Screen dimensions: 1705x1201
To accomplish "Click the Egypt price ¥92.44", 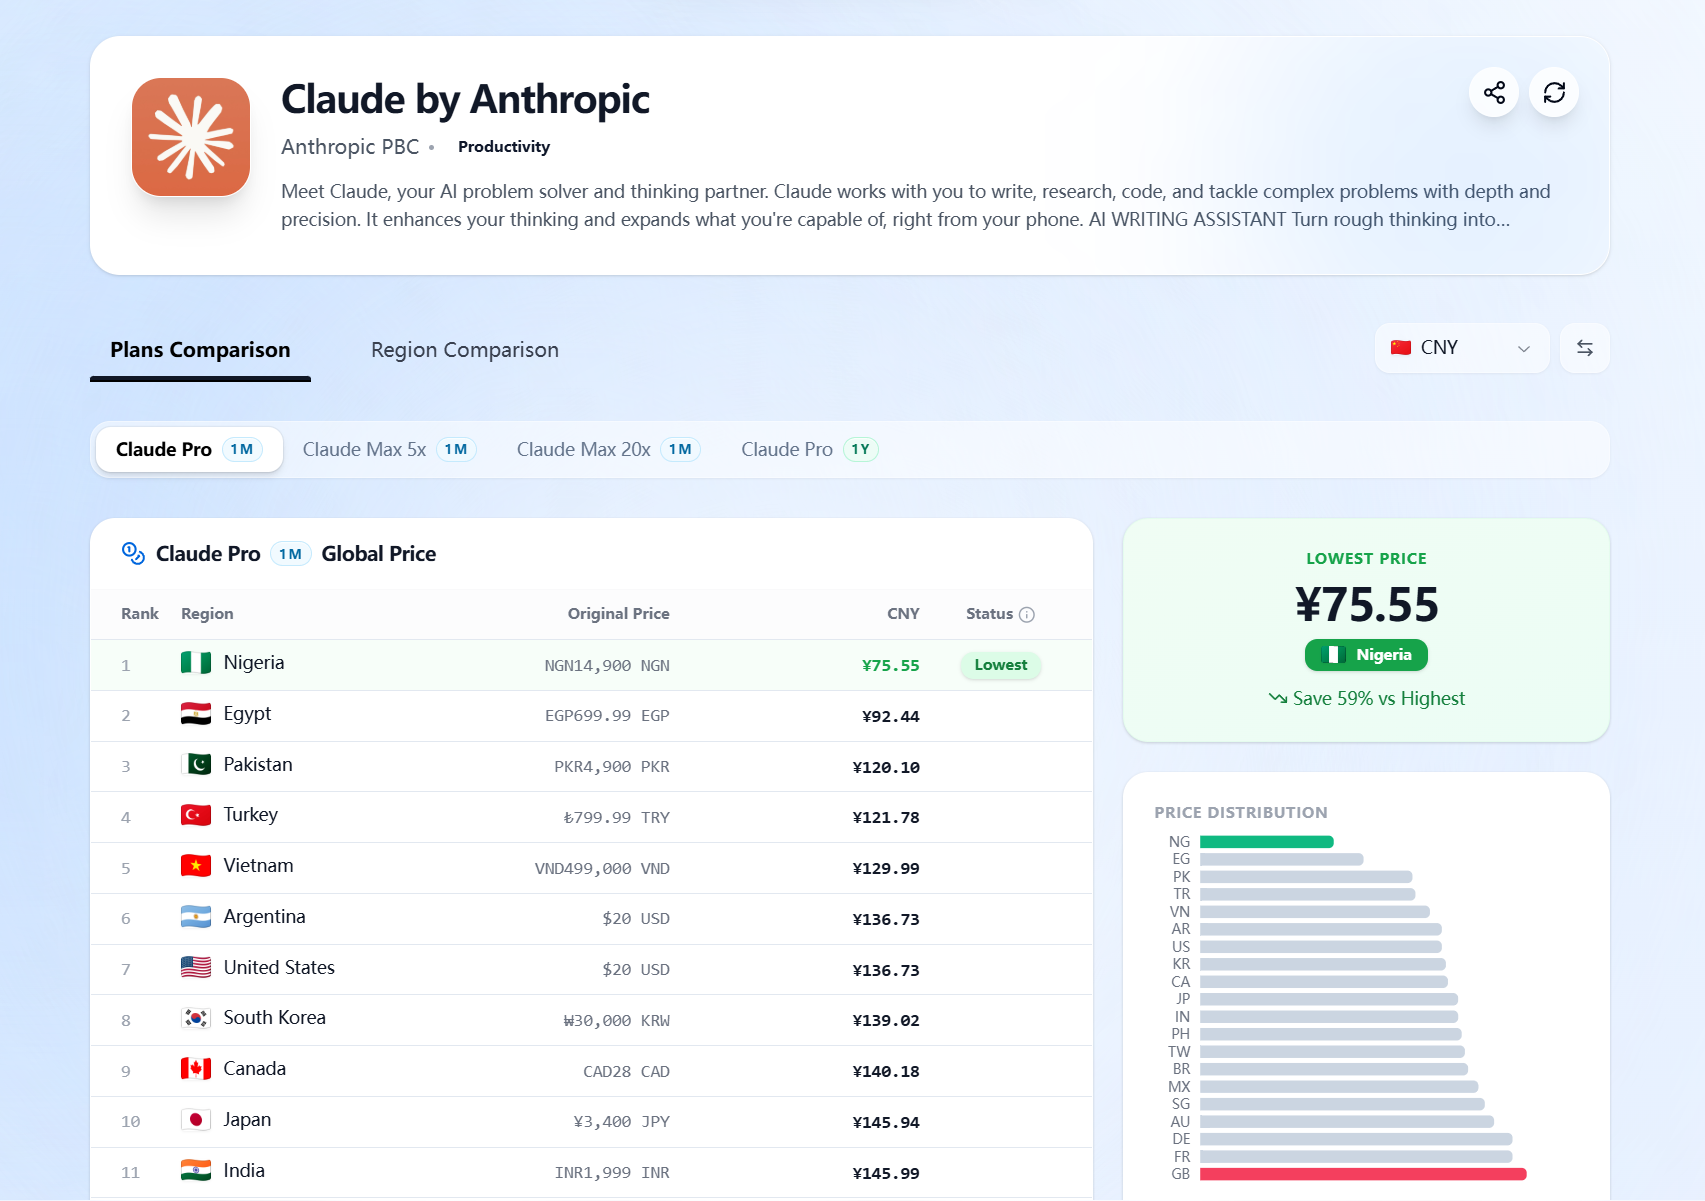I will [x=891, y=717].
